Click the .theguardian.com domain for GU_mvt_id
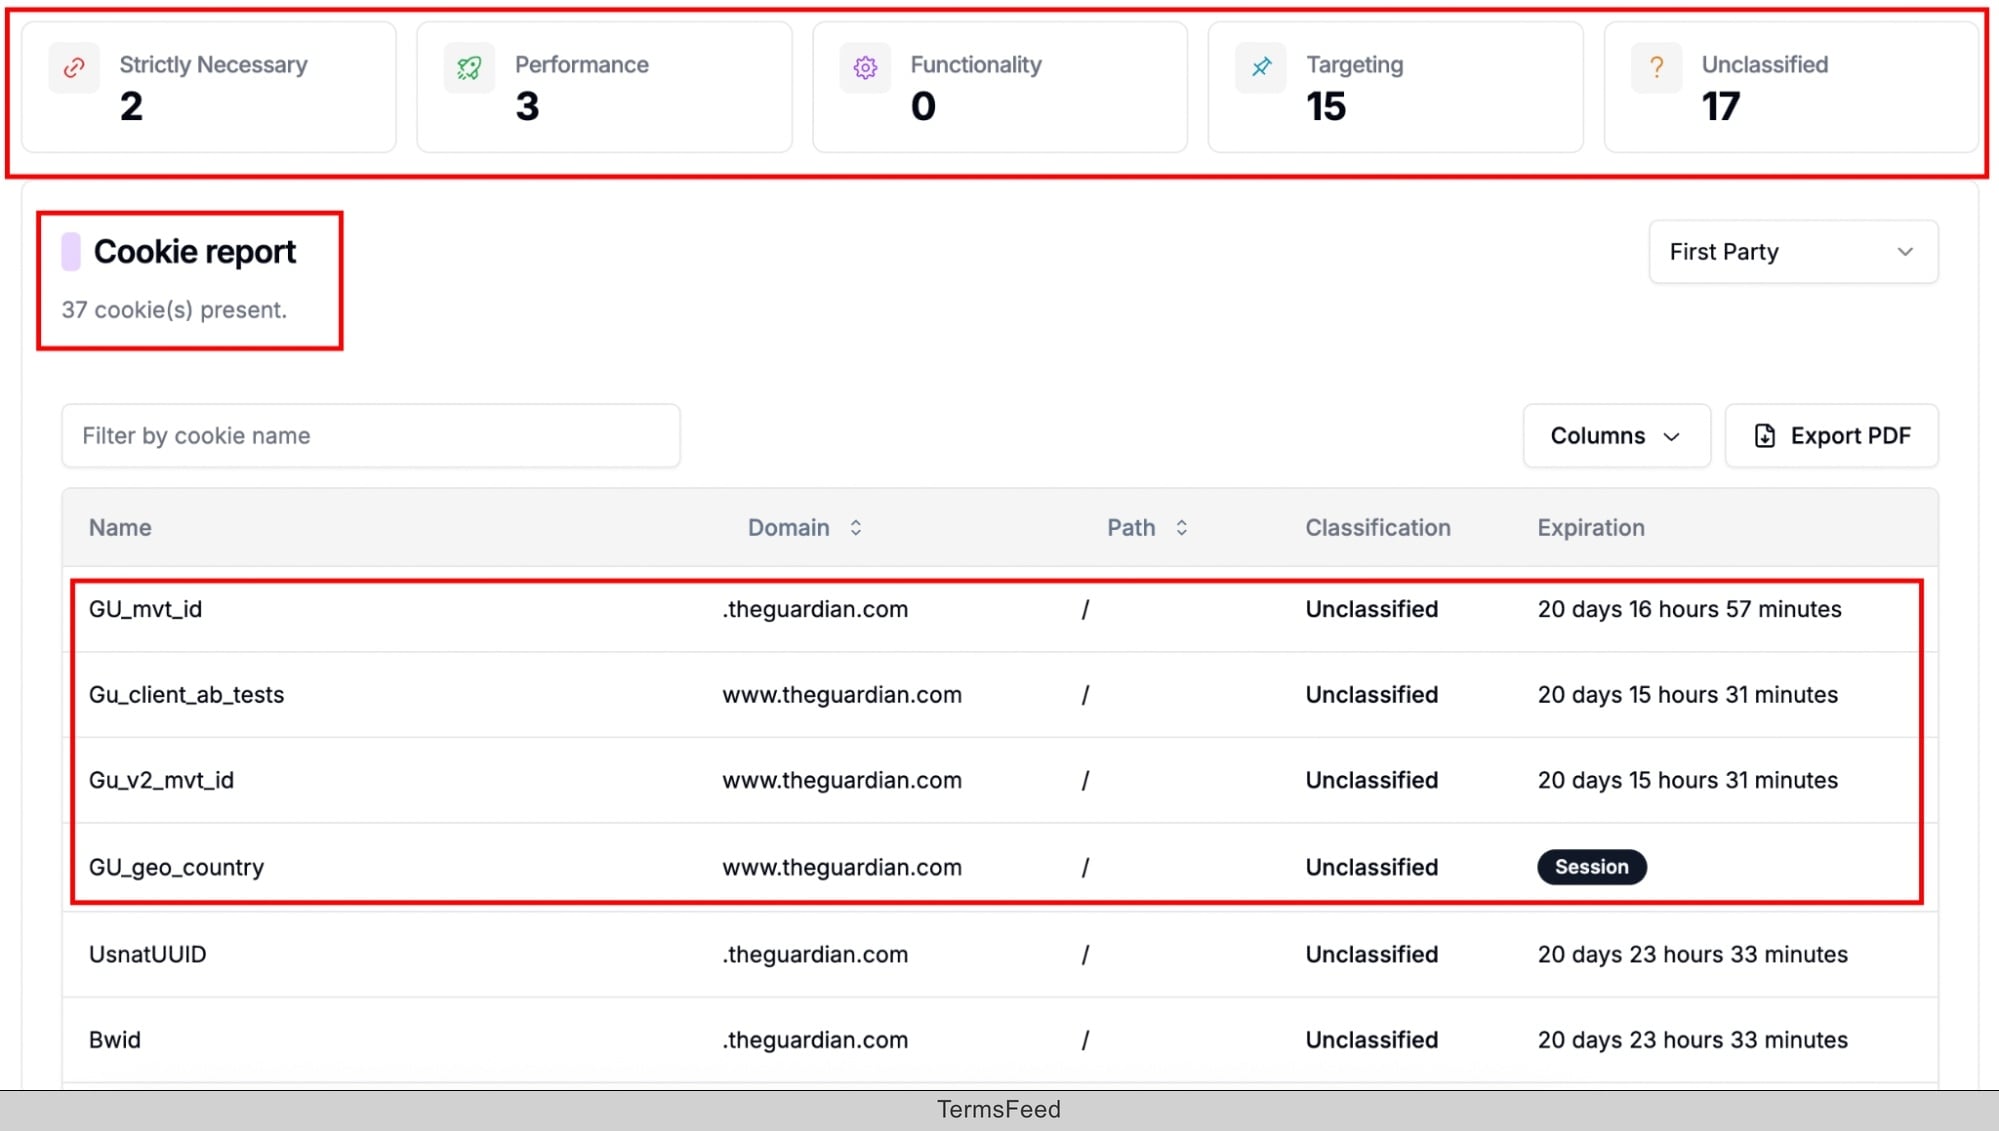Screen dimensions: 1999x1131 pos(815,609)
